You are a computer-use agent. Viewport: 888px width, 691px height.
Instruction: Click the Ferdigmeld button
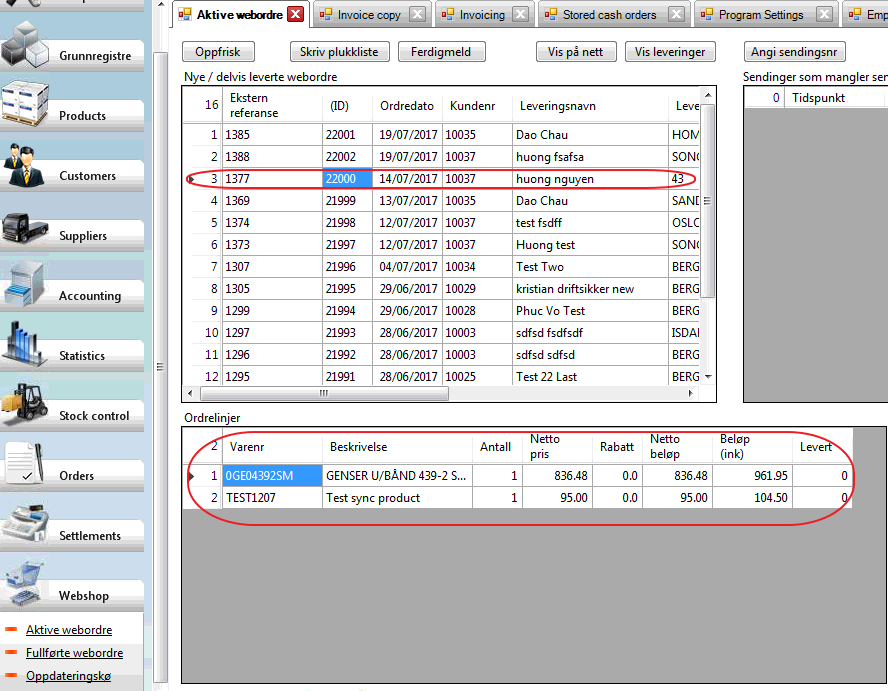441,52
